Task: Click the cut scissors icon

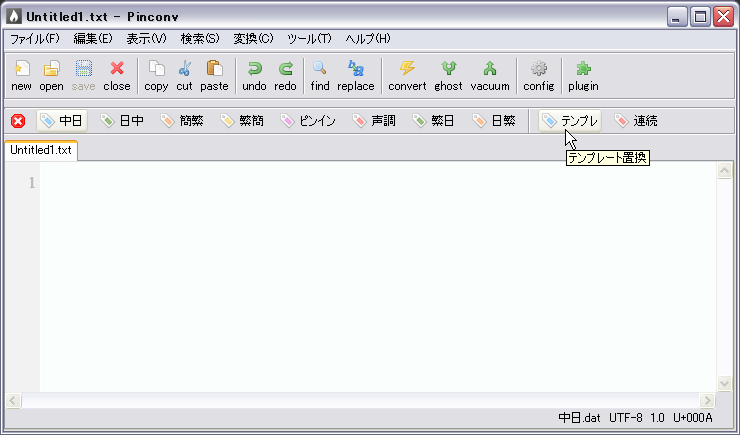Action: (x=185, y=75)
